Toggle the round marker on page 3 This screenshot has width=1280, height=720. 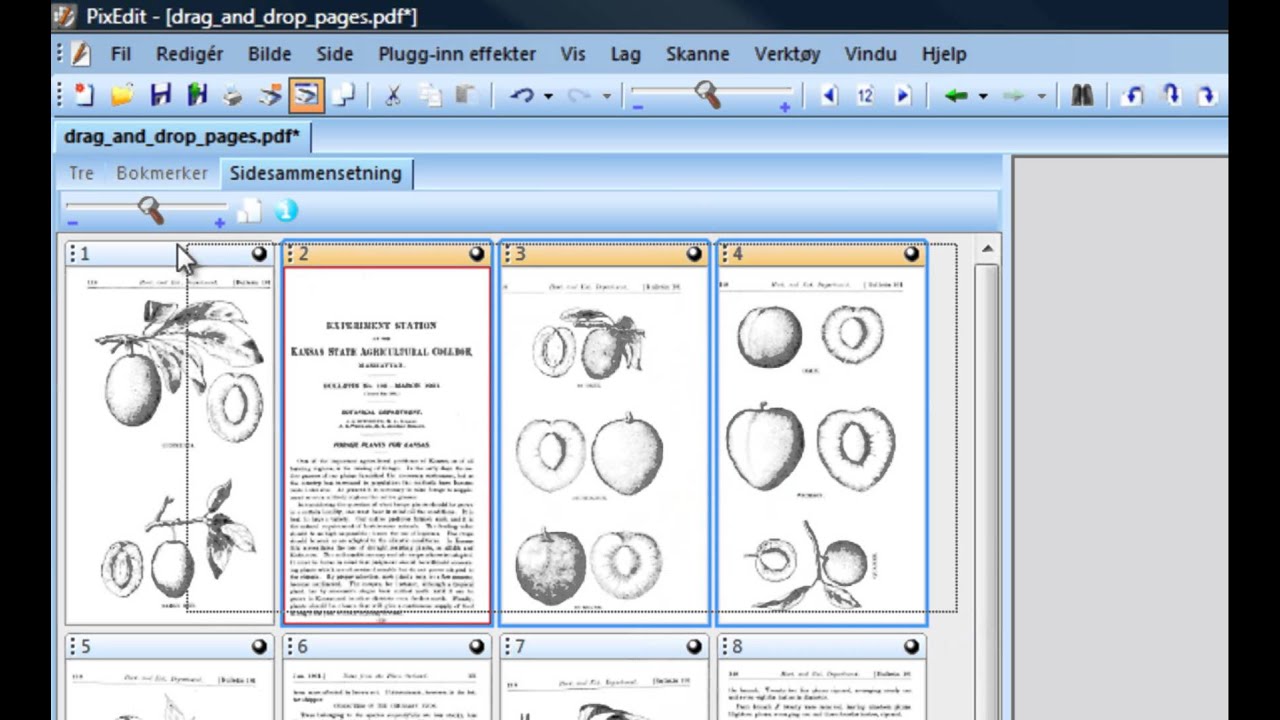tap(695, 254)
